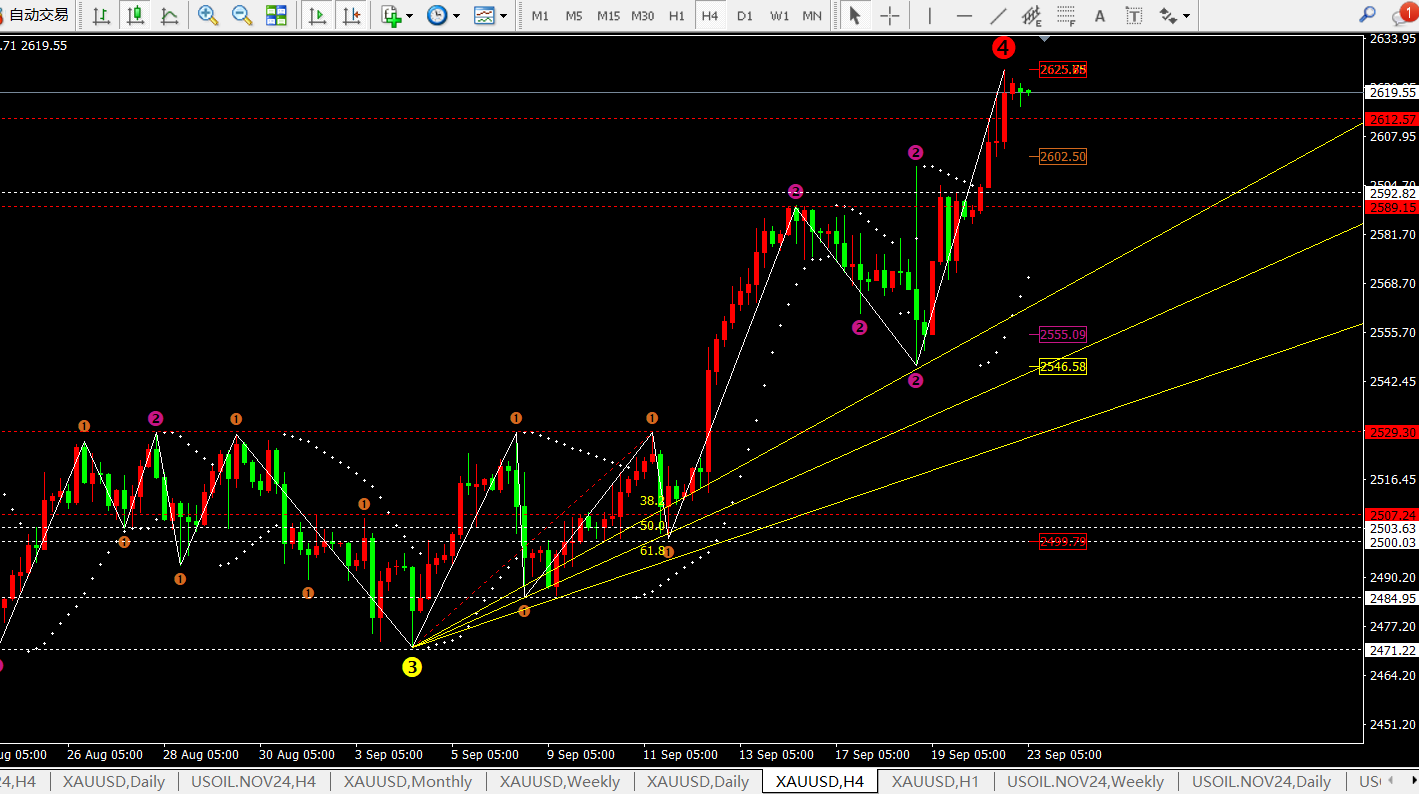Toggle chart auto scroll

[317, 15]
